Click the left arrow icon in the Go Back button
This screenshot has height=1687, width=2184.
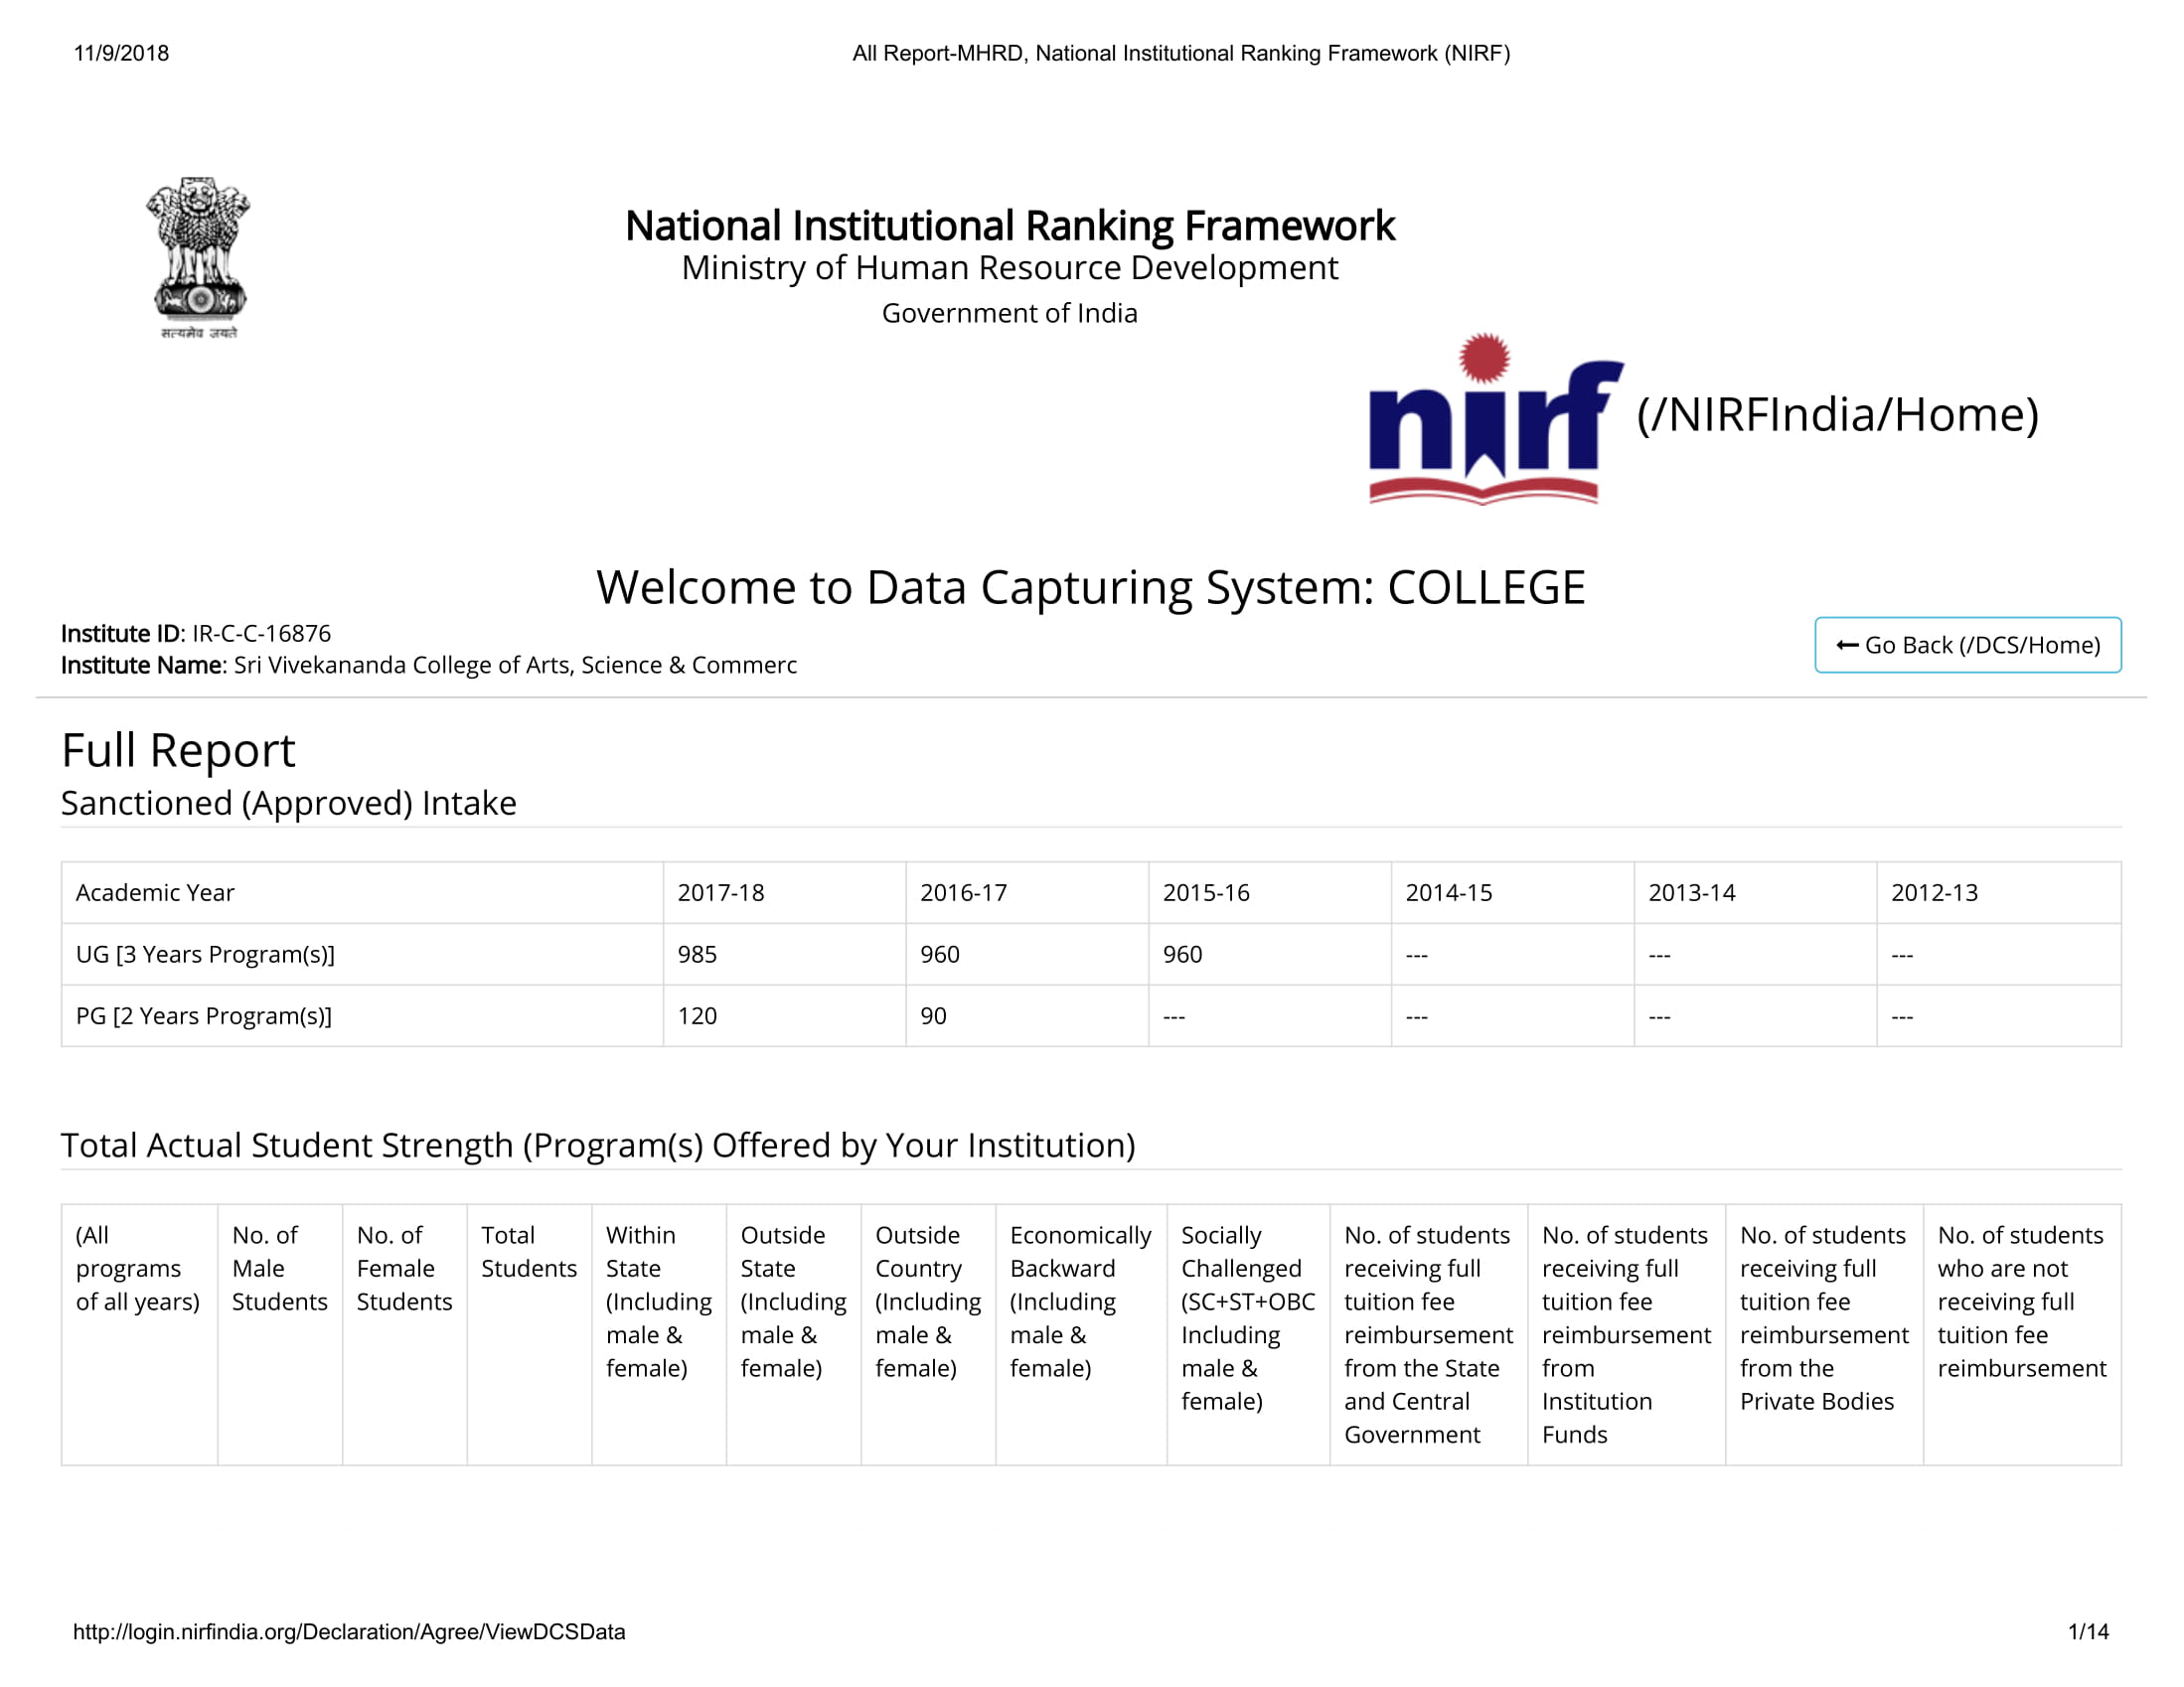1846,646
